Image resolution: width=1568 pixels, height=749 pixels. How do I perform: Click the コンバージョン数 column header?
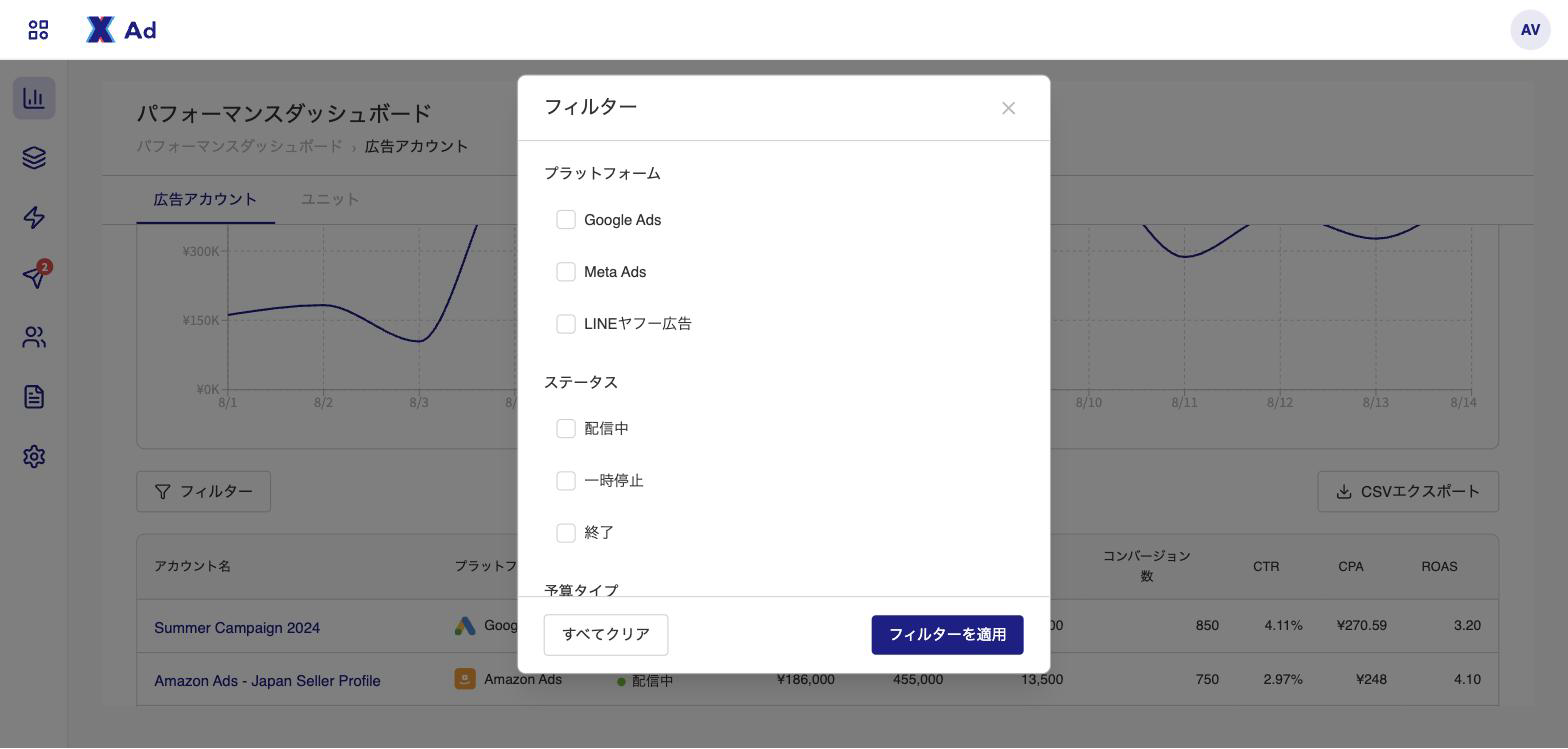click(1147, 566)
